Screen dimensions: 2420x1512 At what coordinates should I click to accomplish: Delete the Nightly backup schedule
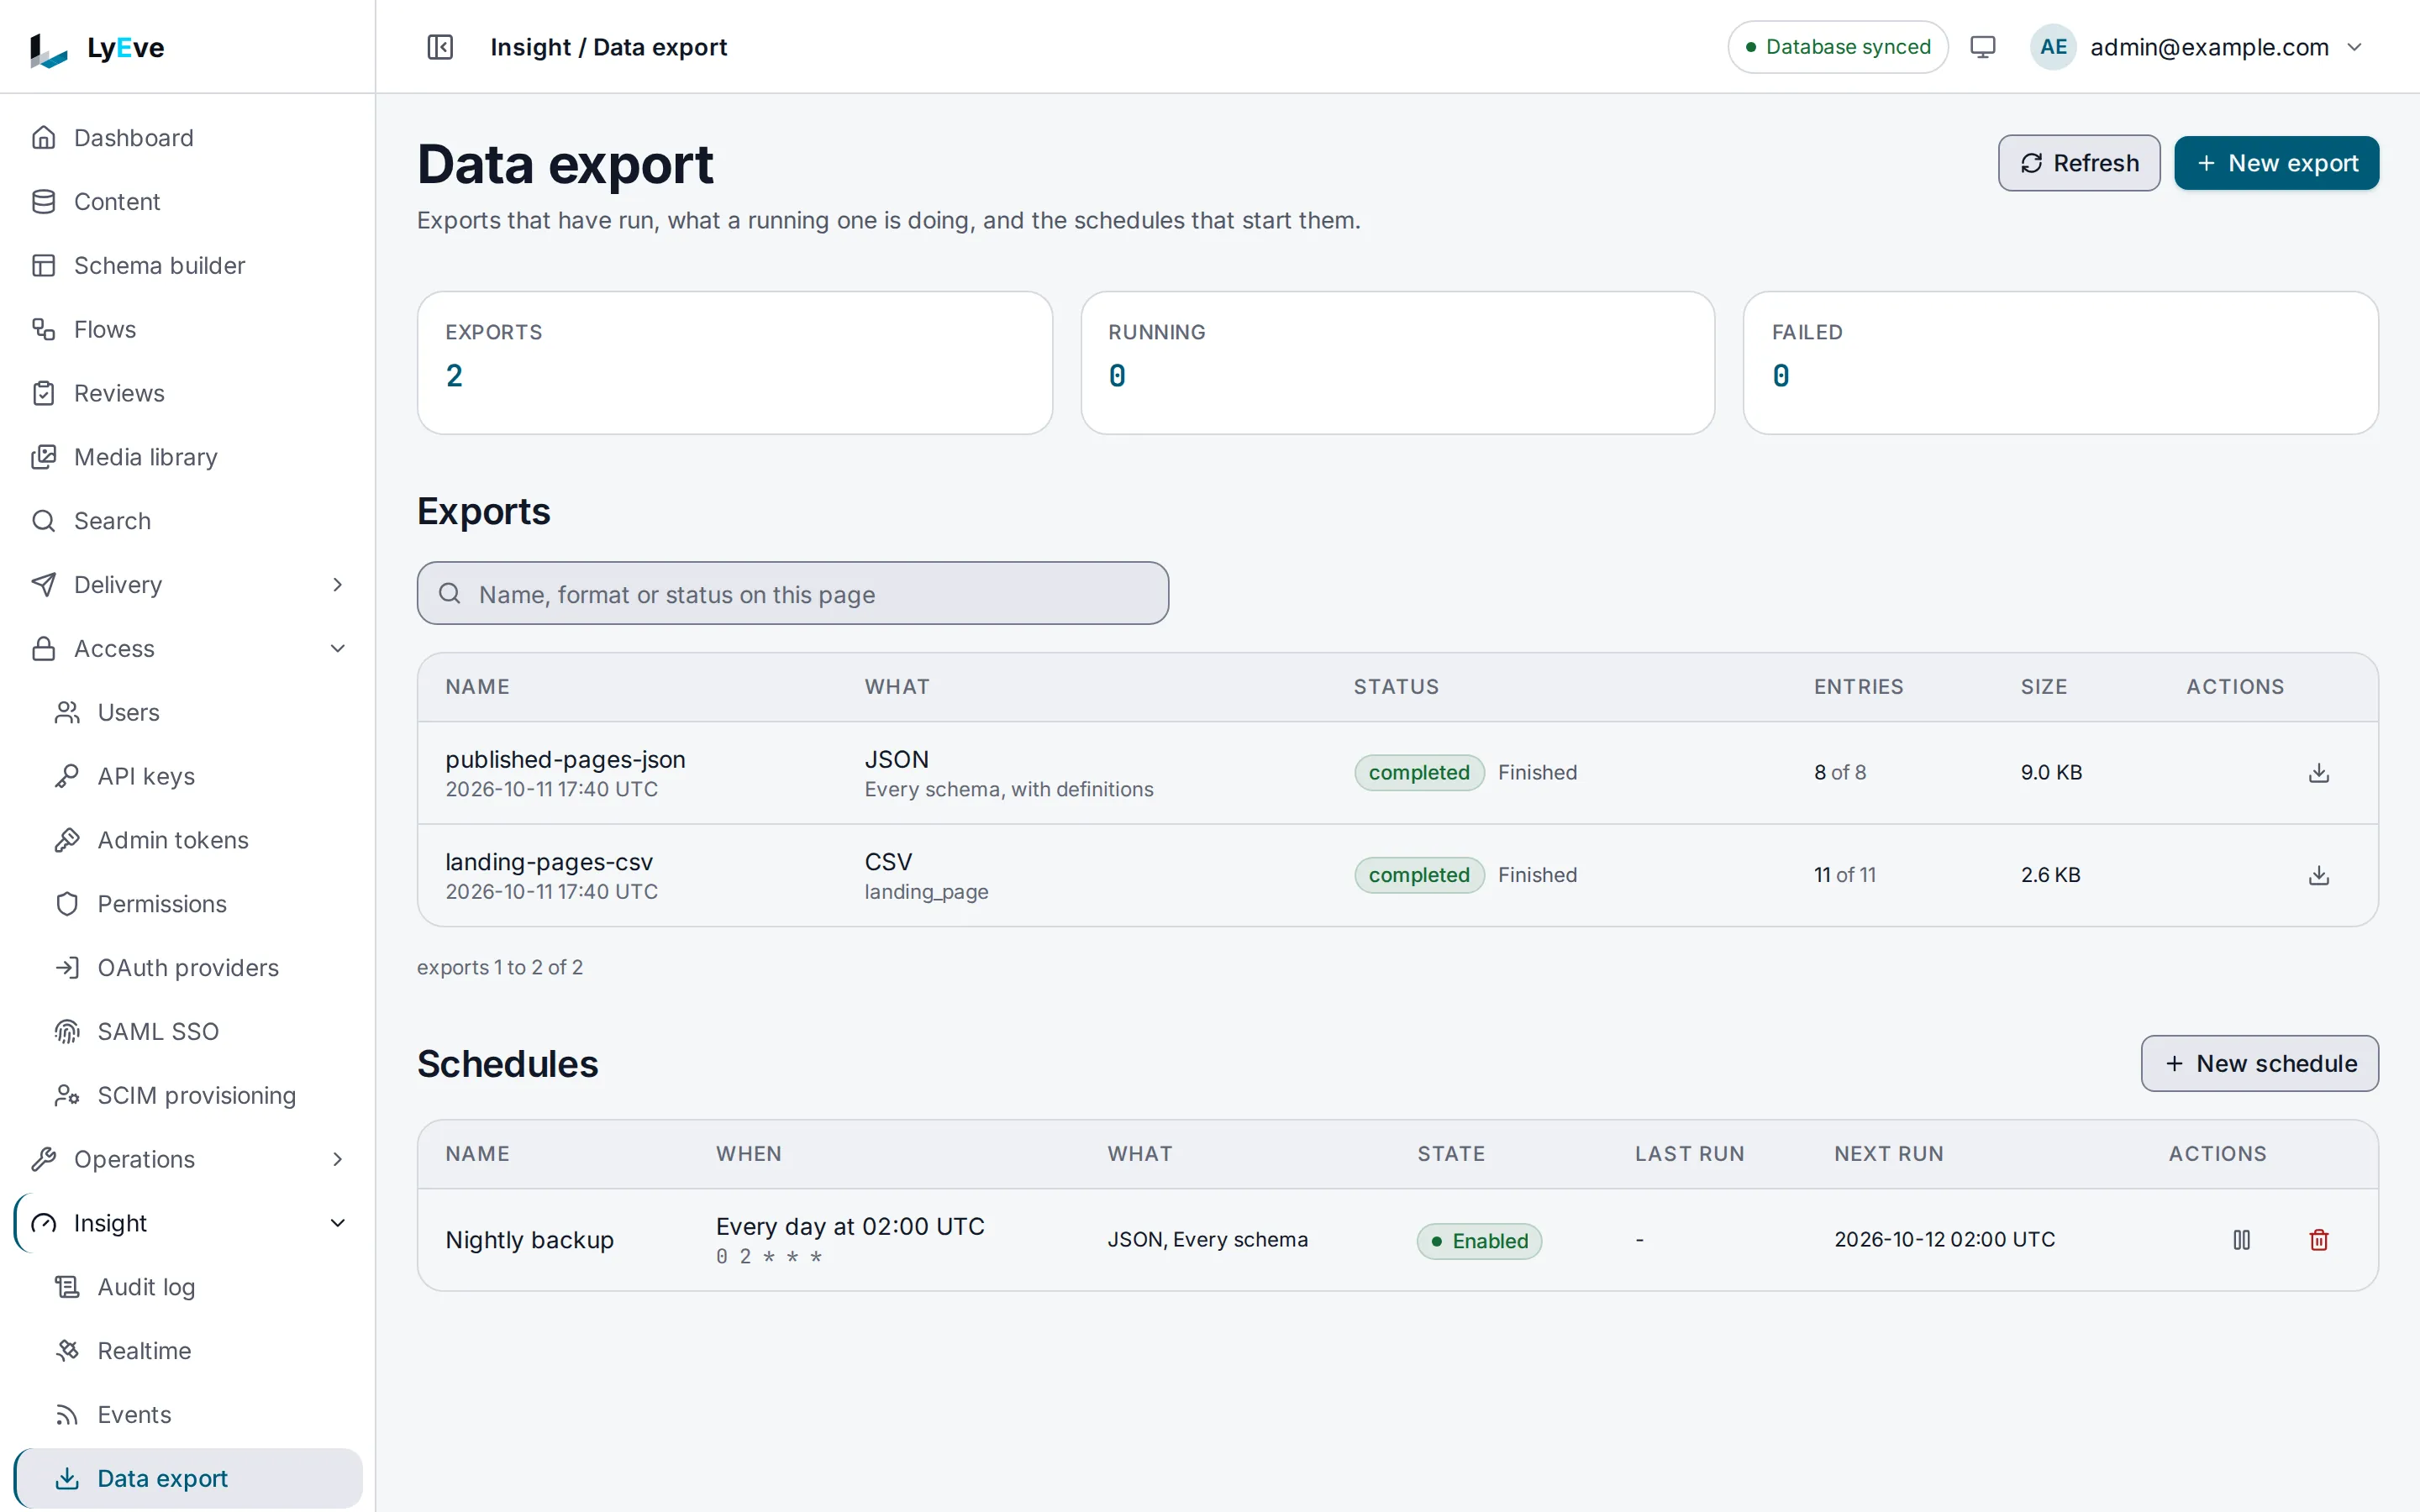point(2318,1240)
